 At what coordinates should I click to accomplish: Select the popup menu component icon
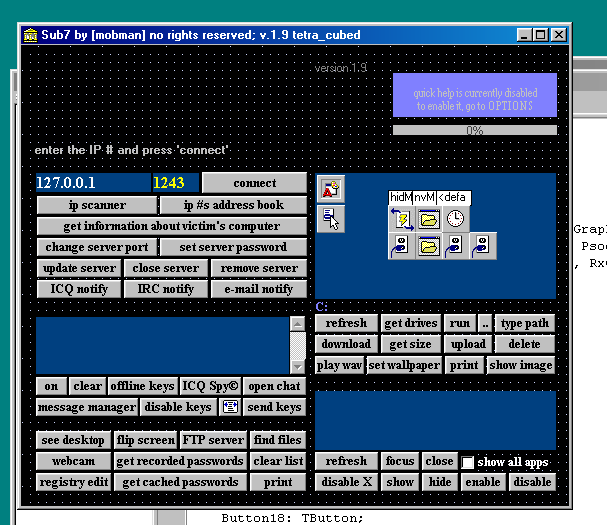331,219
